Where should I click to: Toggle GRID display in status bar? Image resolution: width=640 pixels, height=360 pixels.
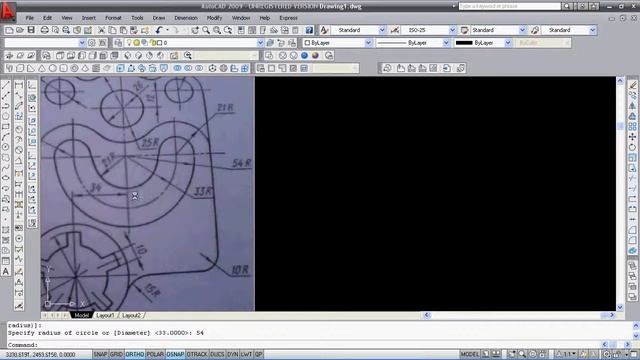pos(116,354)
